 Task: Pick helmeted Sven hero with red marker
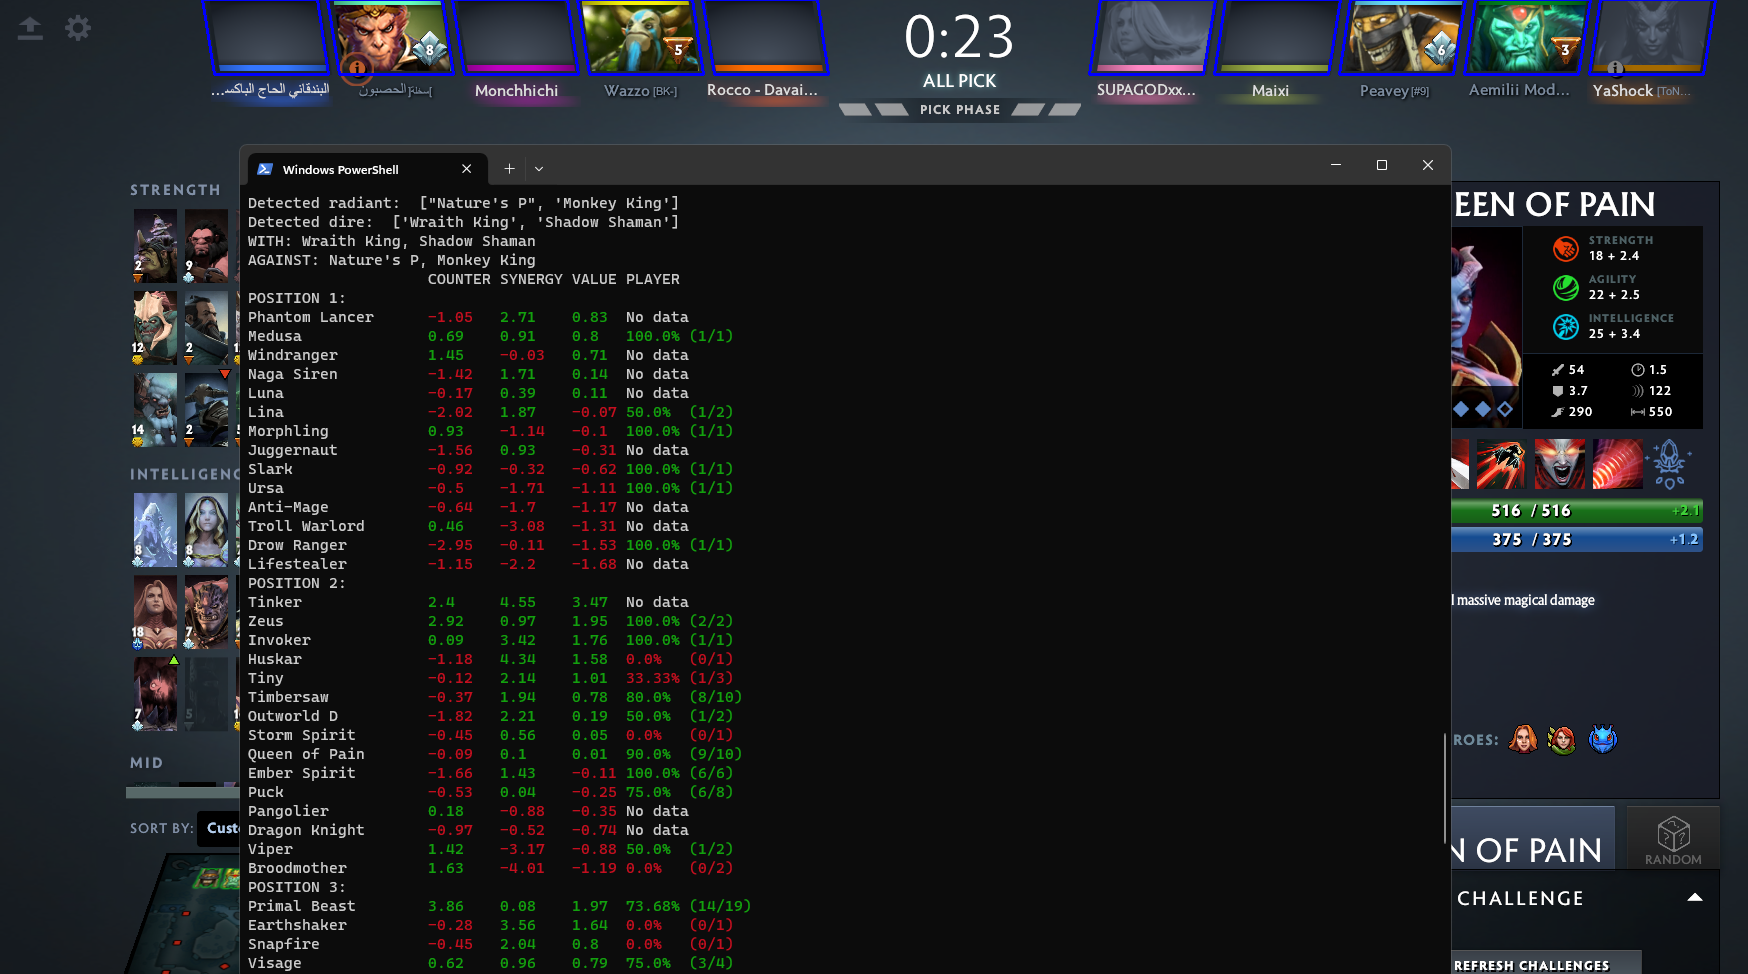pos(206,410)
